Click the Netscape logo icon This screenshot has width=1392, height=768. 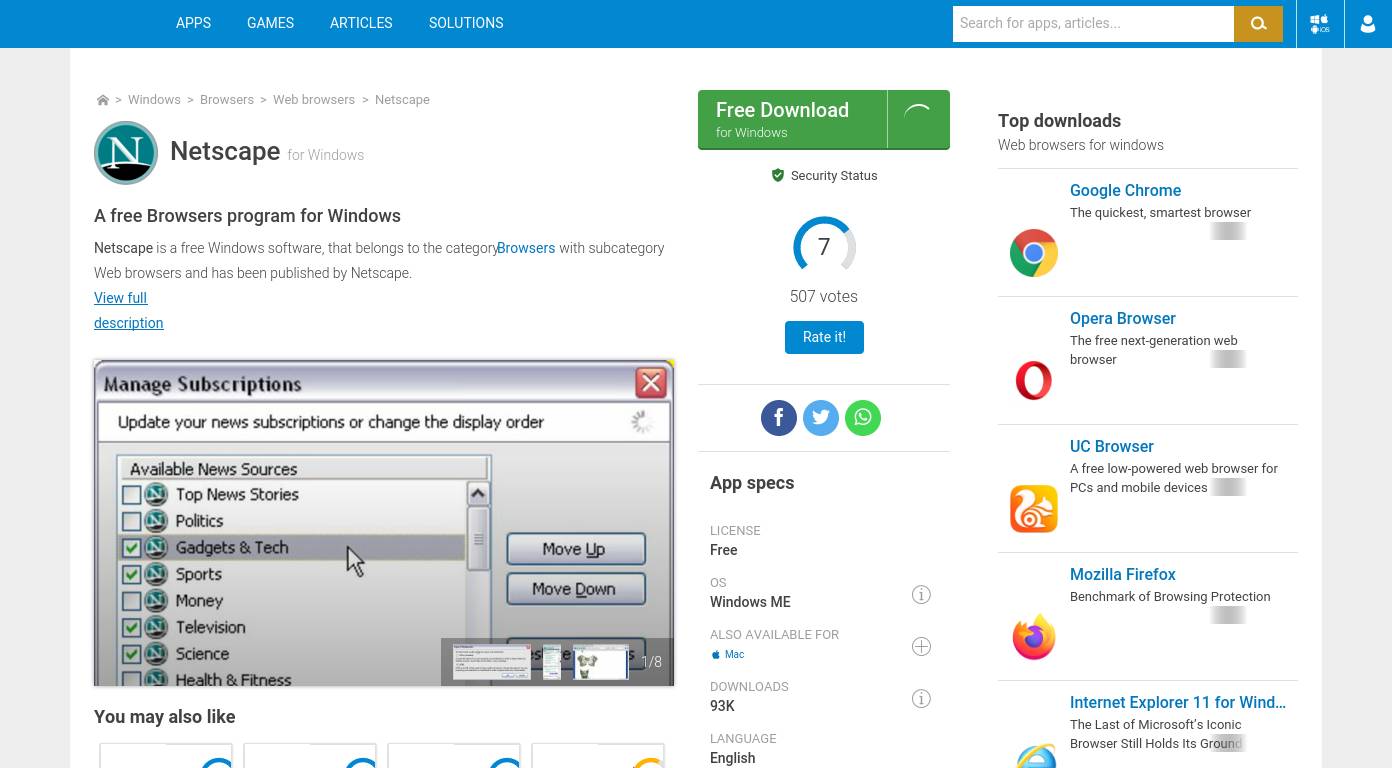[126, 153]
